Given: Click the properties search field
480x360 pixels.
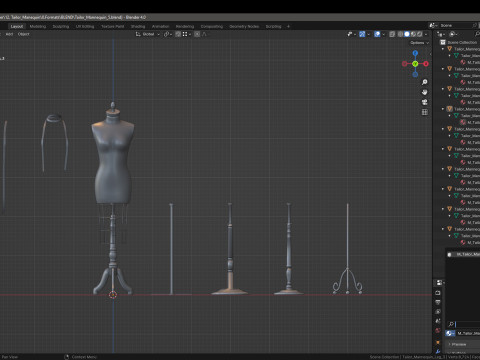Looking at the screenshot, I should coord(463,324).
